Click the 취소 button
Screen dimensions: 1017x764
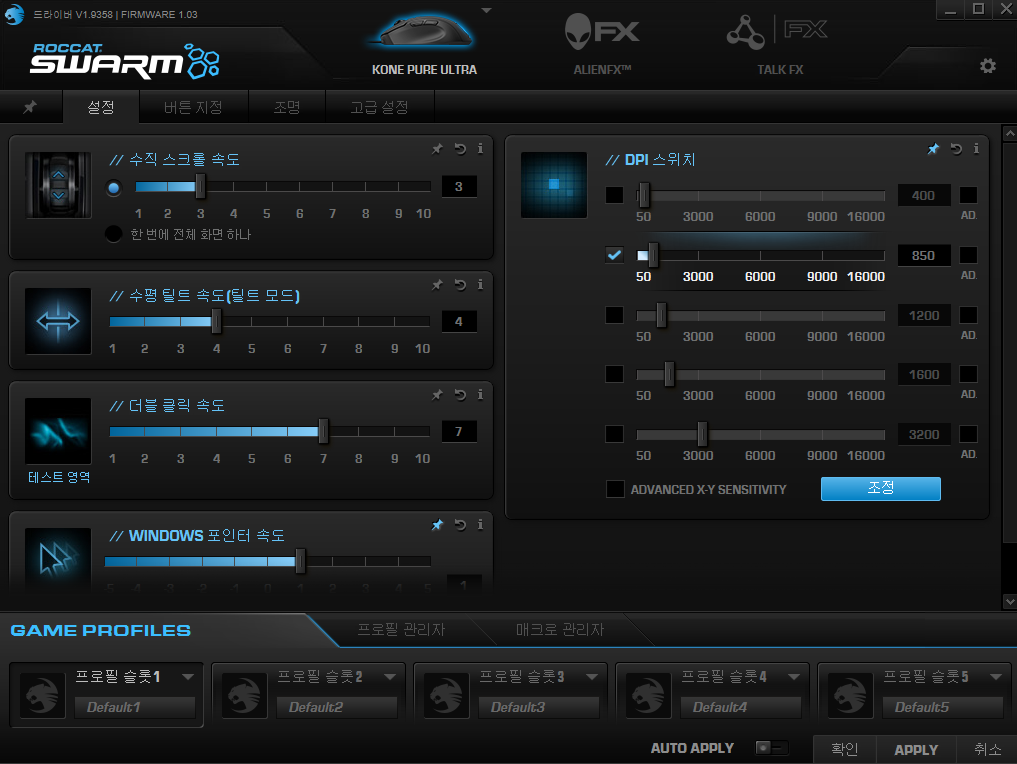(x=987, y=749)
